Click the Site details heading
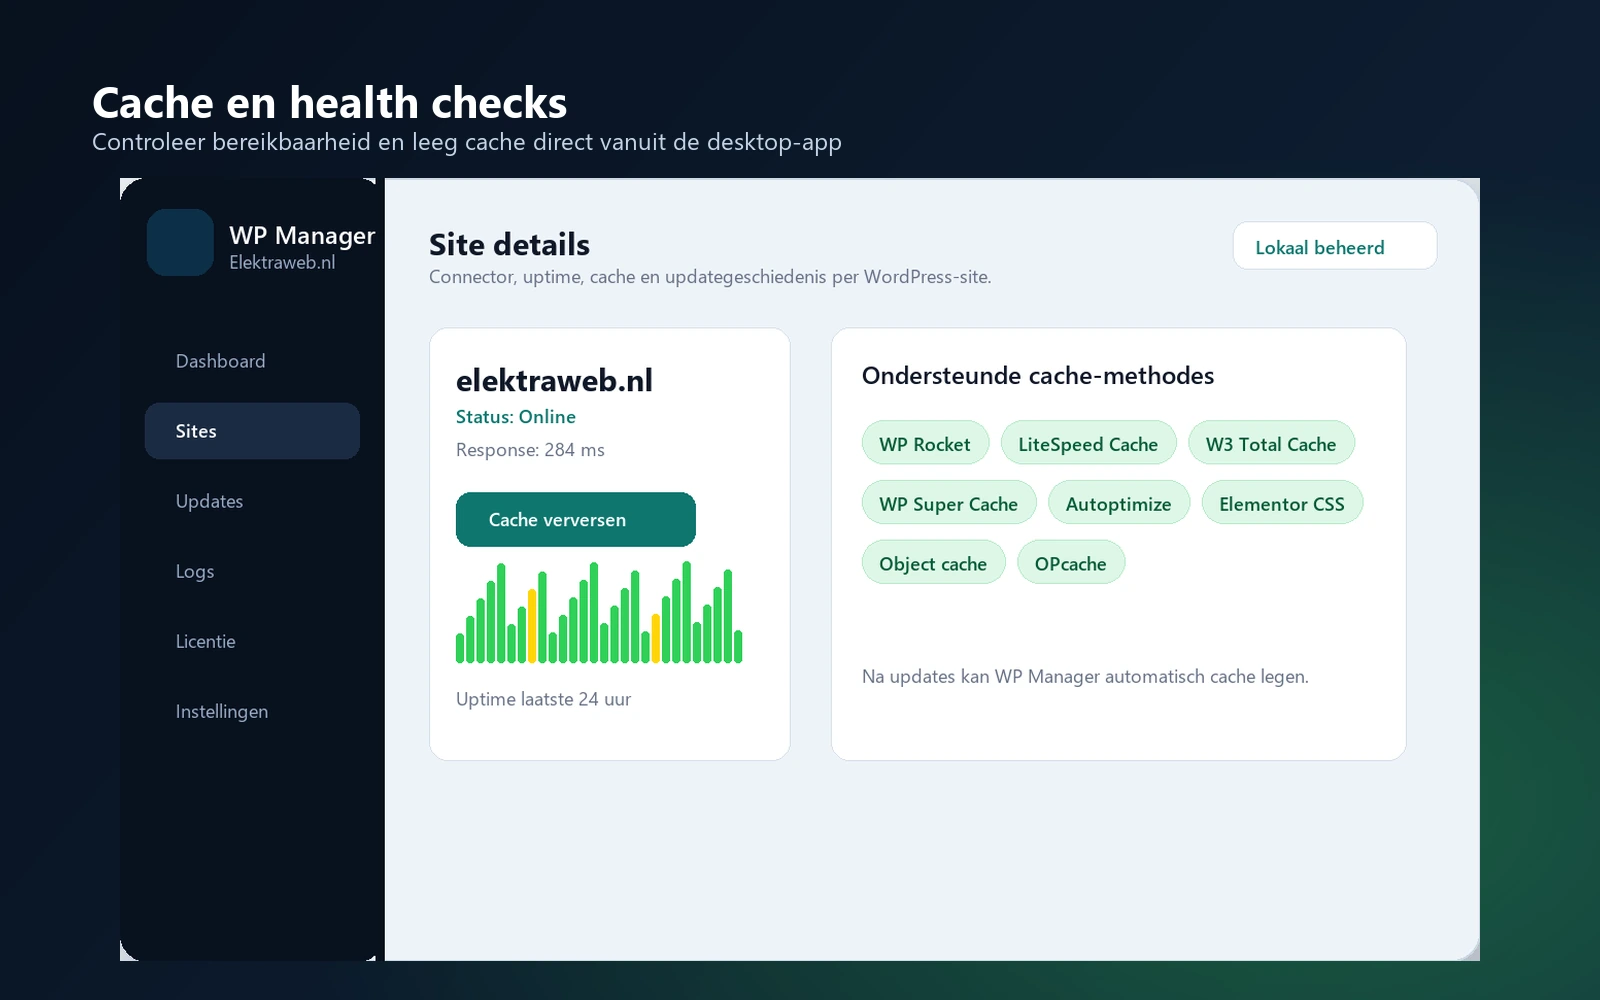The image size is (1600, 1000). 509,245
